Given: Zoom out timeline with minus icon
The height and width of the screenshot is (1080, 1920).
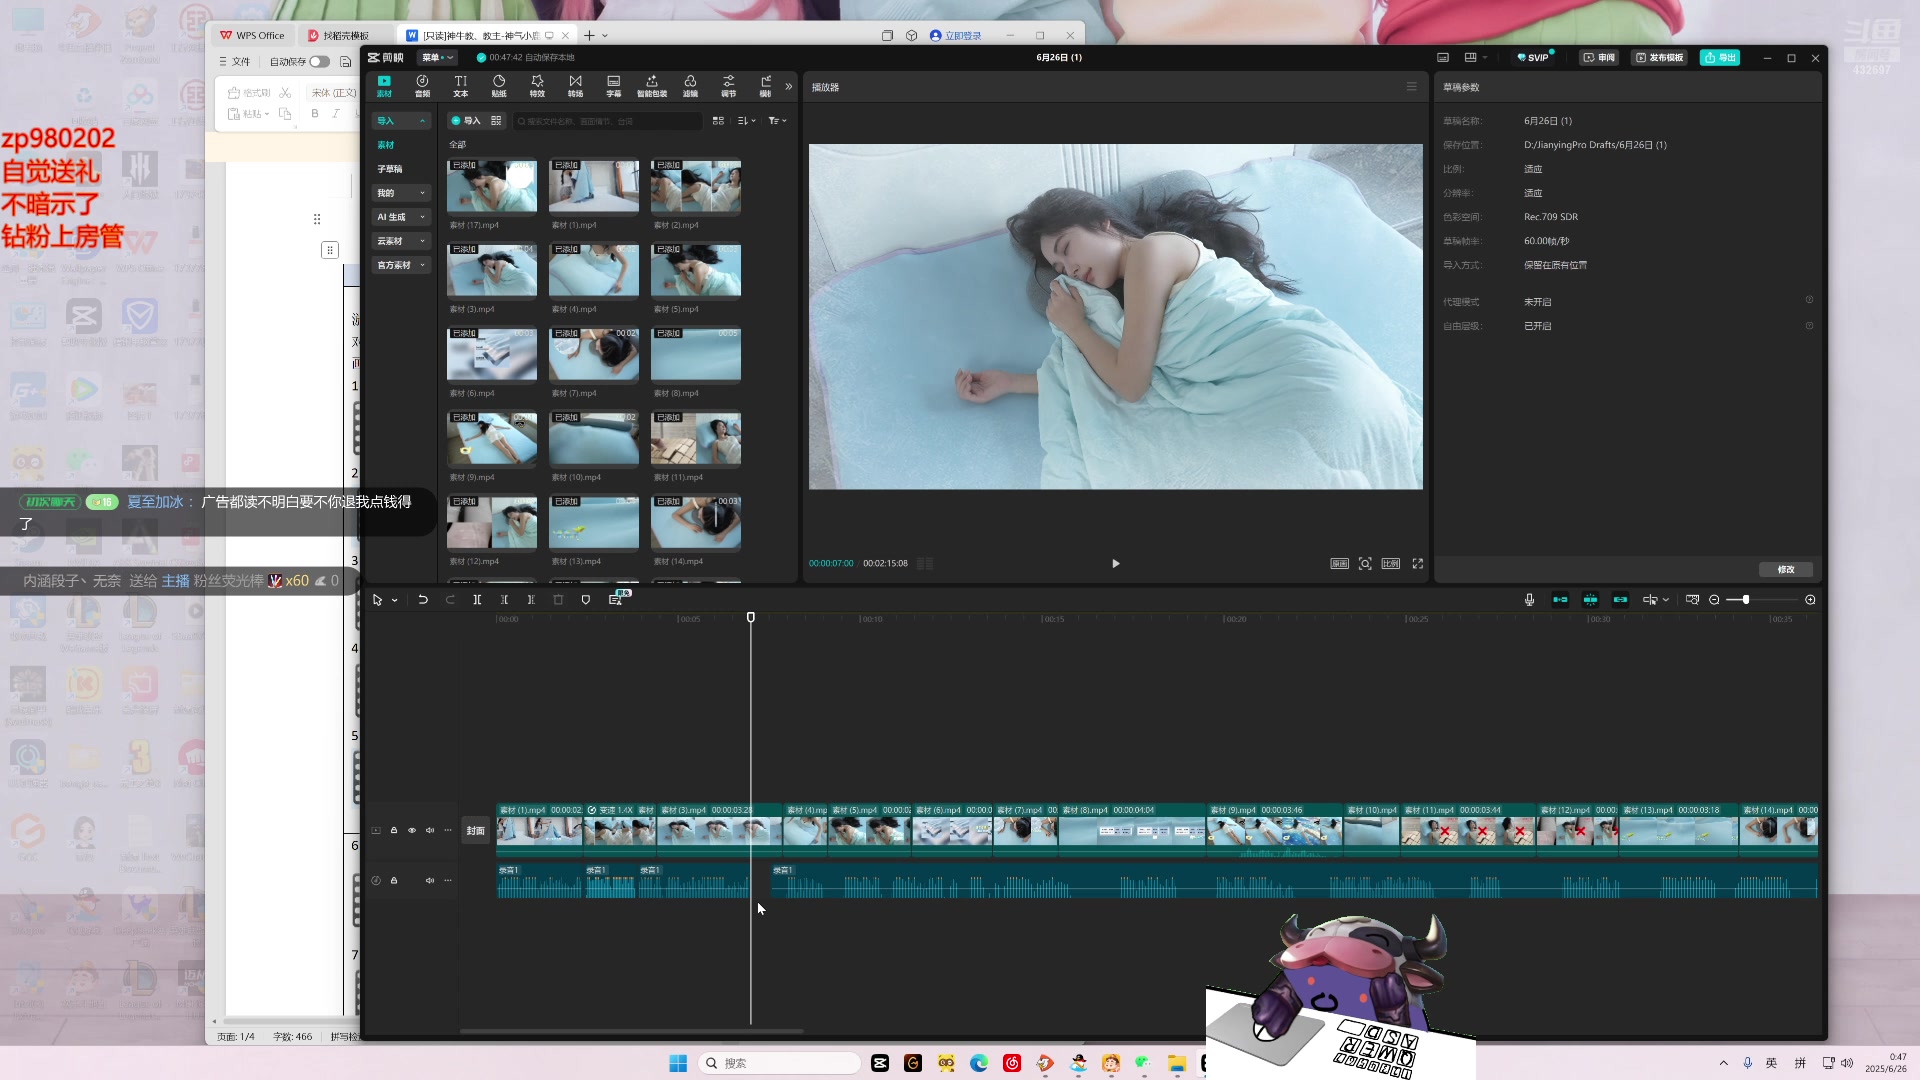Looking at the screenshot, I should click(1714, 600).
